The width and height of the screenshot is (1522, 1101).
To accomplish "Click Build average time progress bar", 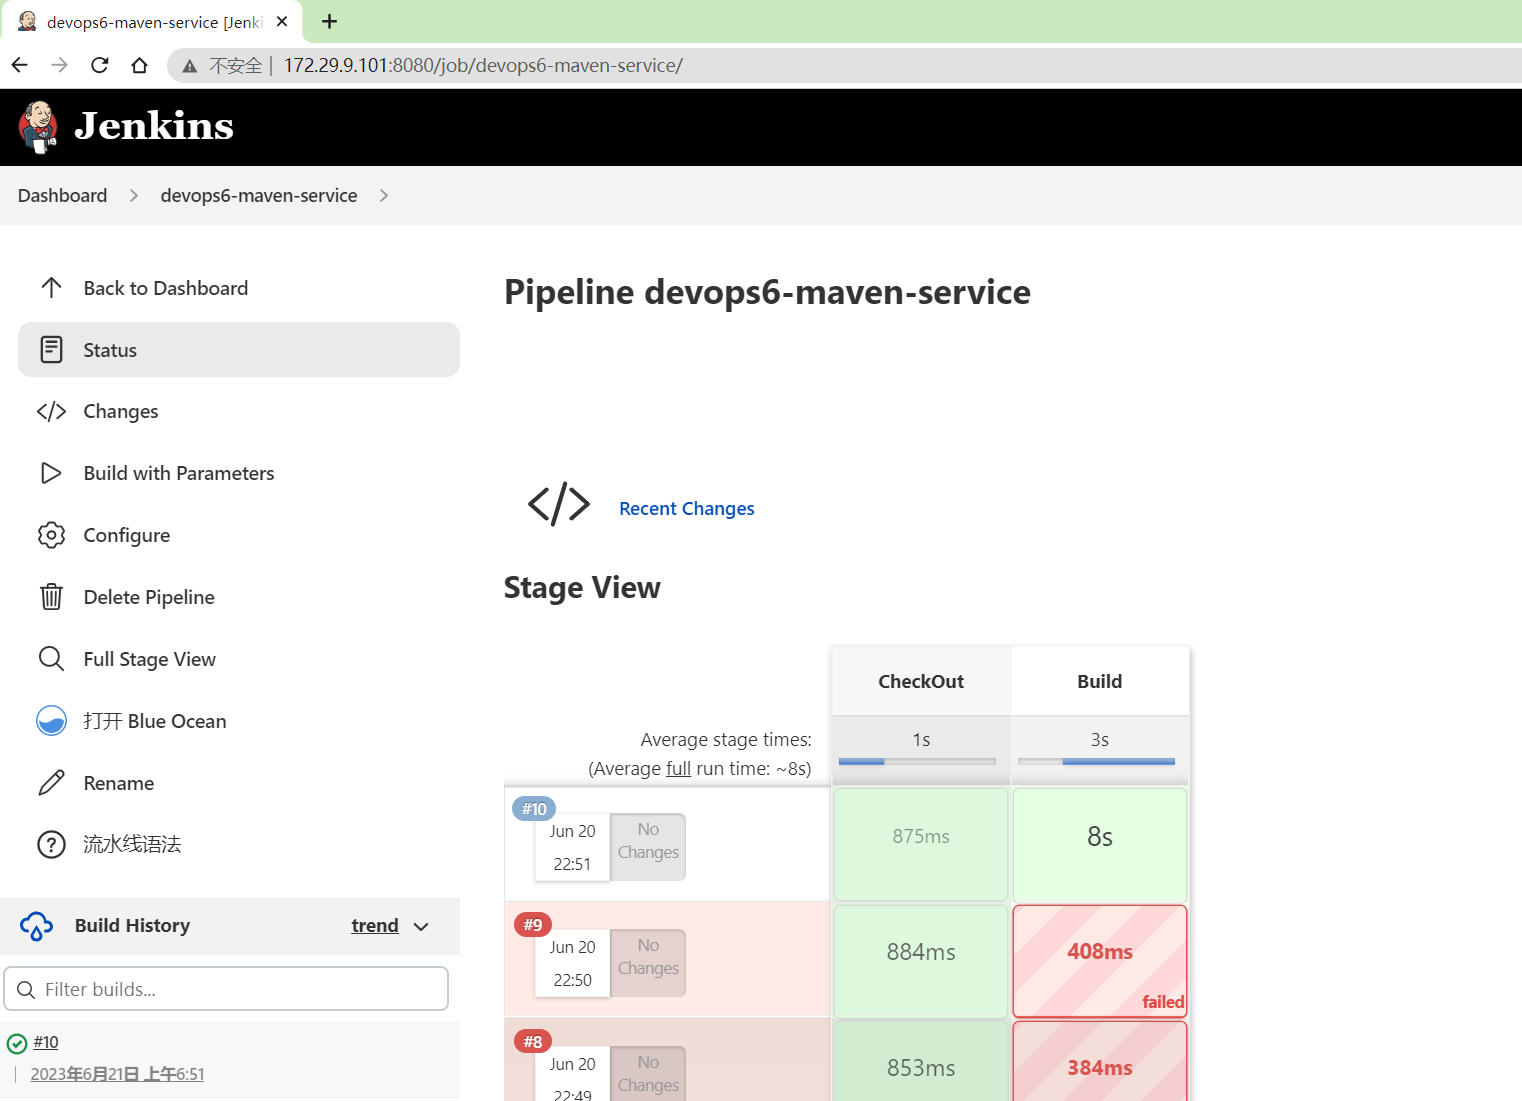I will [1096, 762].
